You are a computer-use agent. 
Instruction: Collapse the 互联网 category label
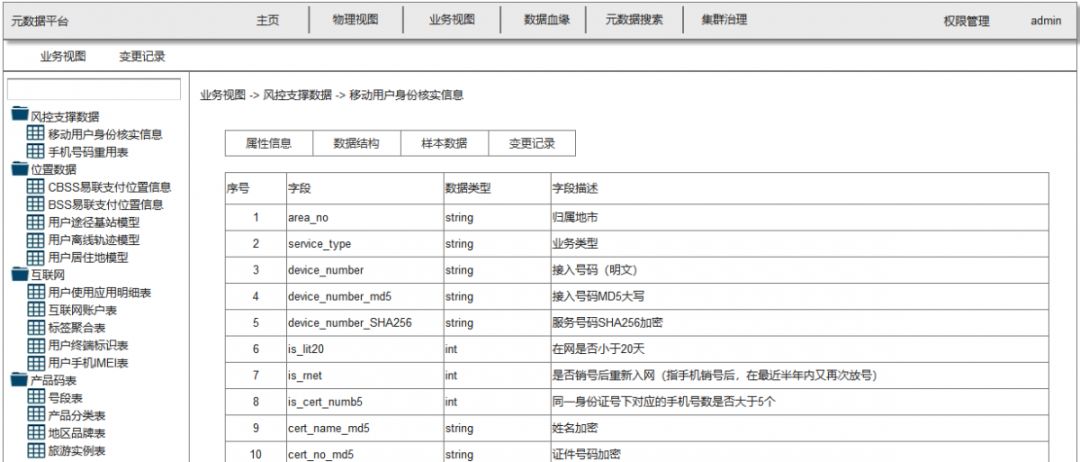[x=48, y=275]
